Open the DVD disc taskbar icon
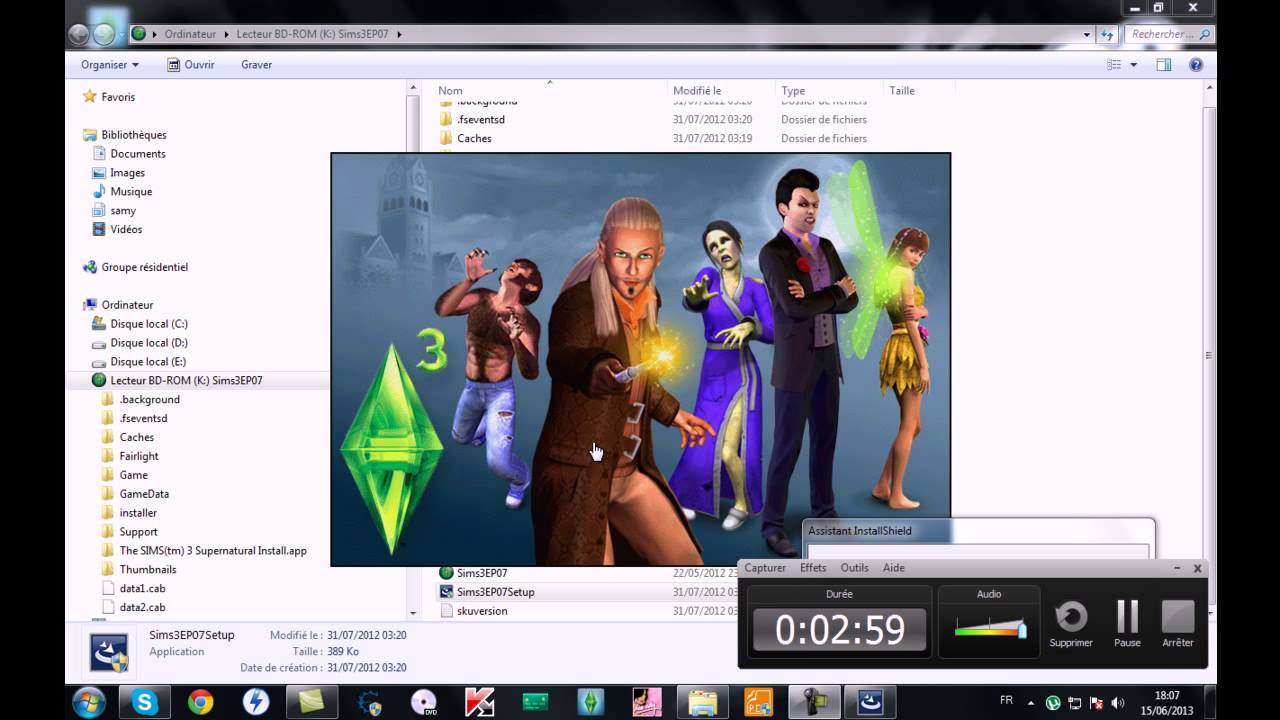The width and height of the screenshot is (1280, 720). [424, 702]
